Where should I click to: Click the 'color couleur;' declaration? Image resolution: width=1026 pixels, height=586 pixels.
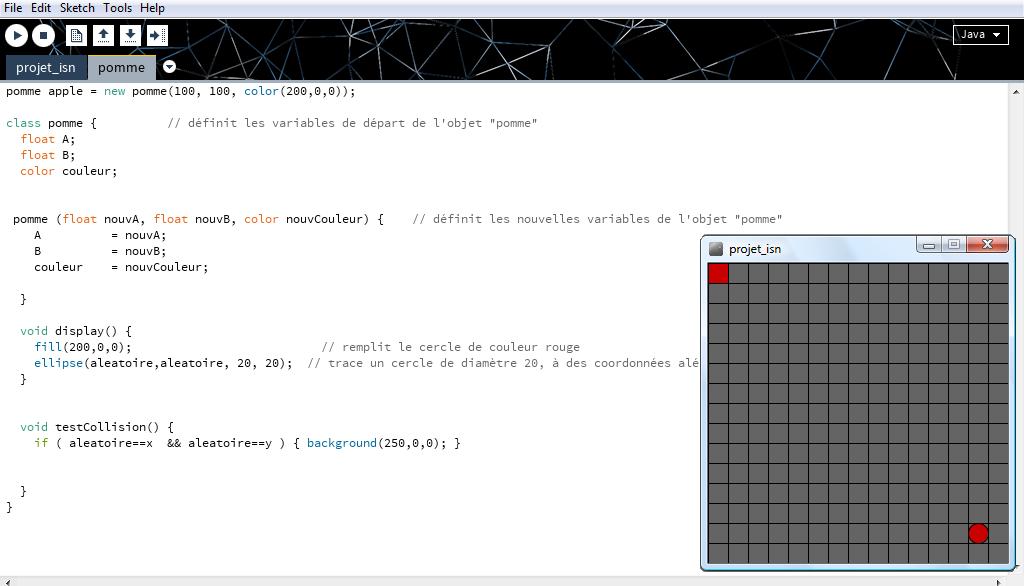69,171
